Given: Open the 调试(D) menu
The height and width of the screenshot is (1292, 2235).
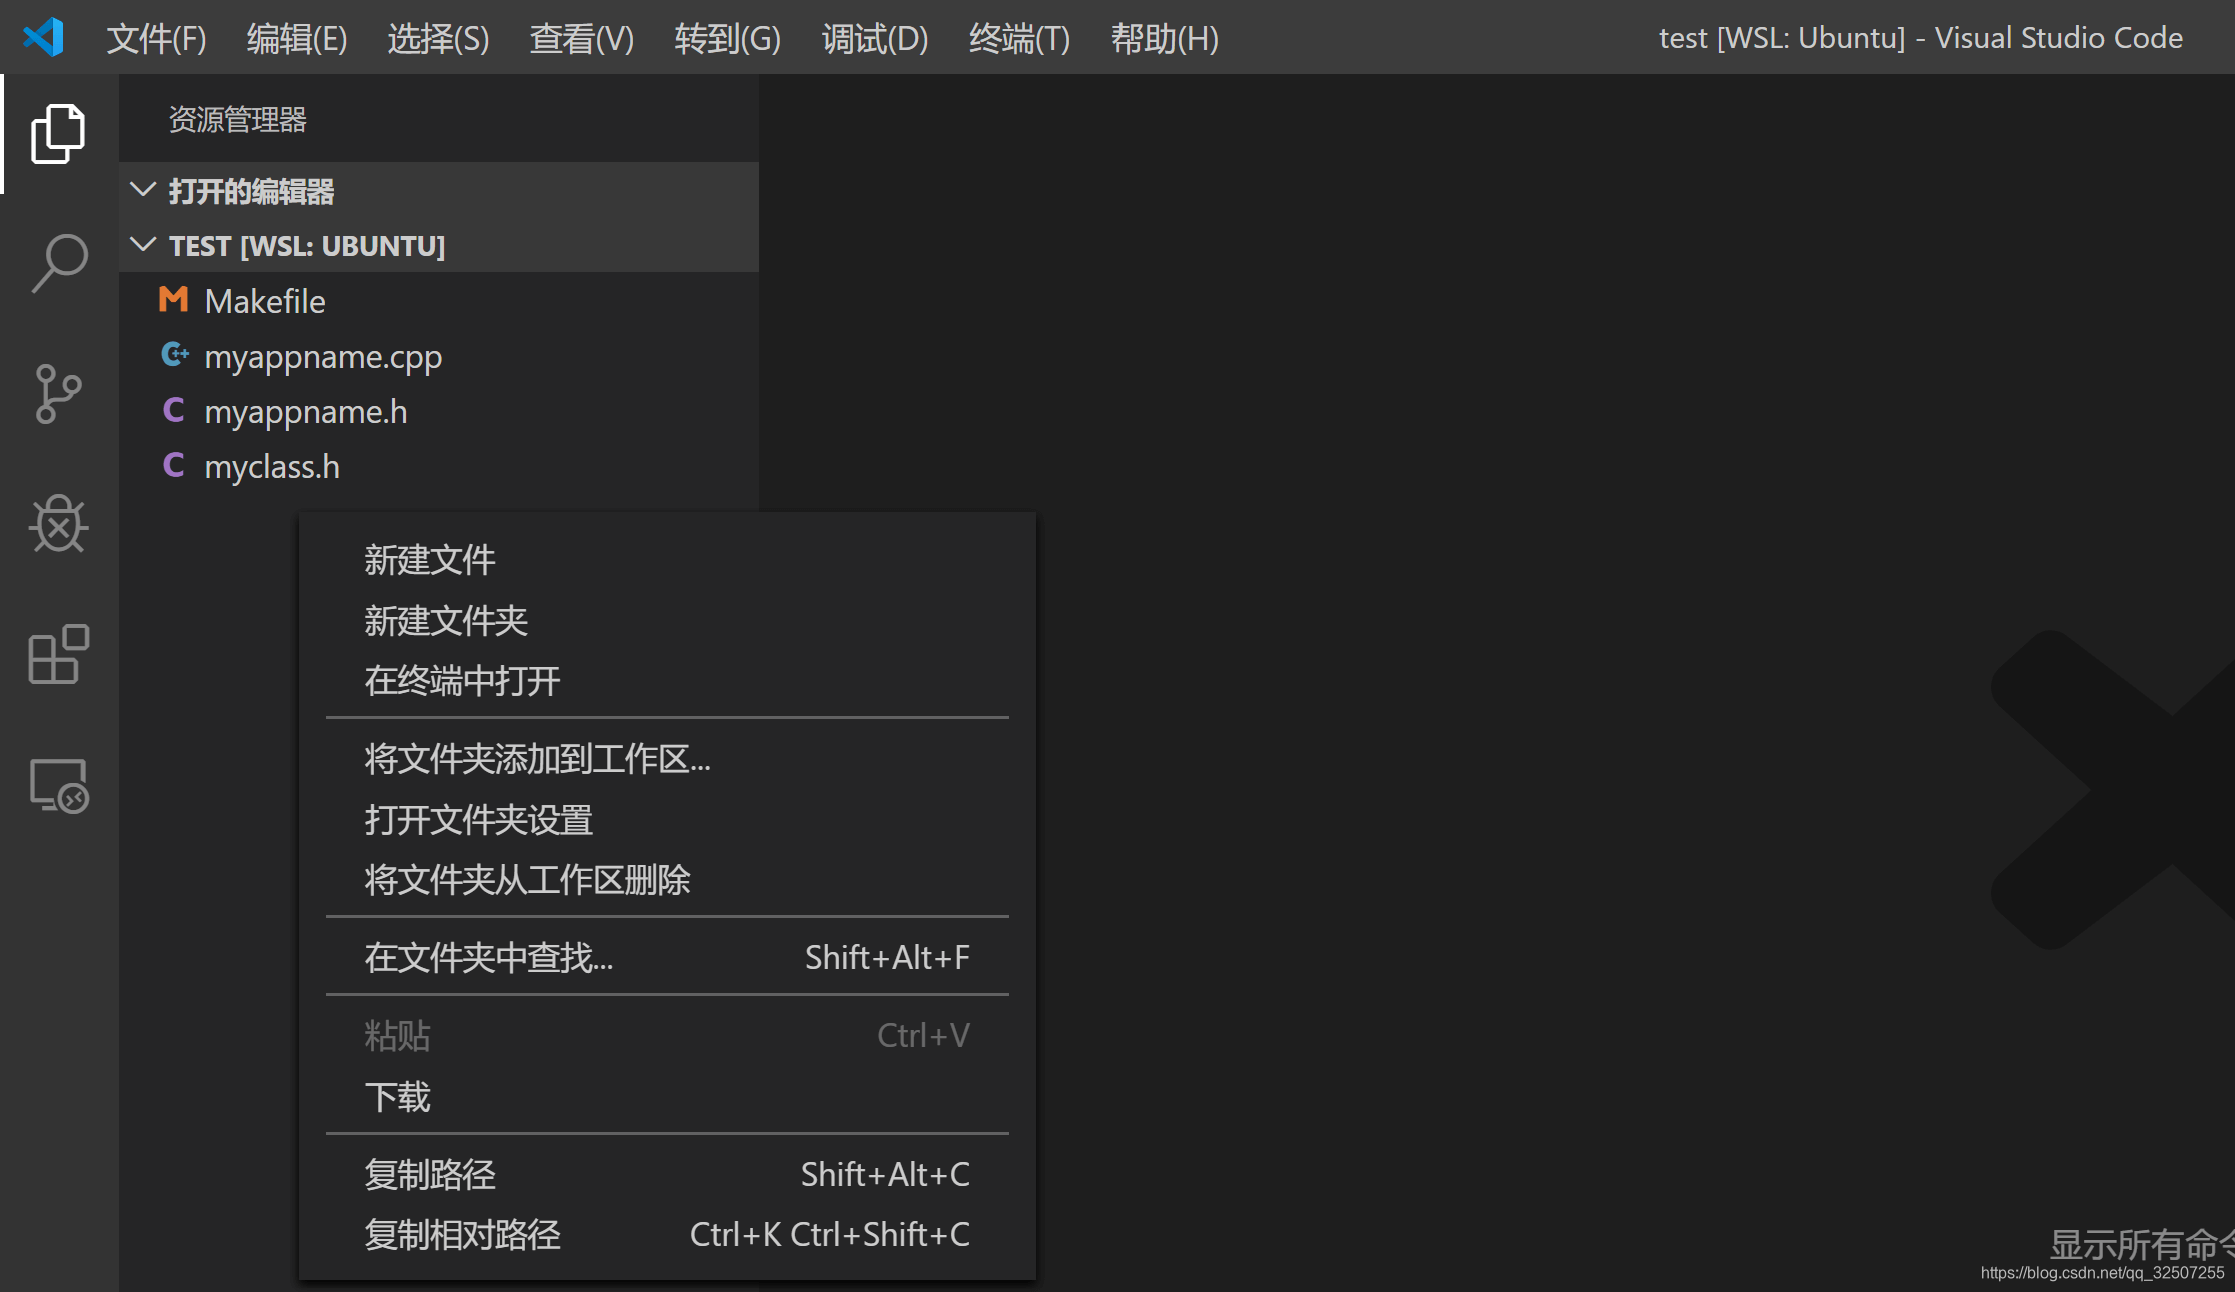Looking at the screenshot, I should [874, 38].
